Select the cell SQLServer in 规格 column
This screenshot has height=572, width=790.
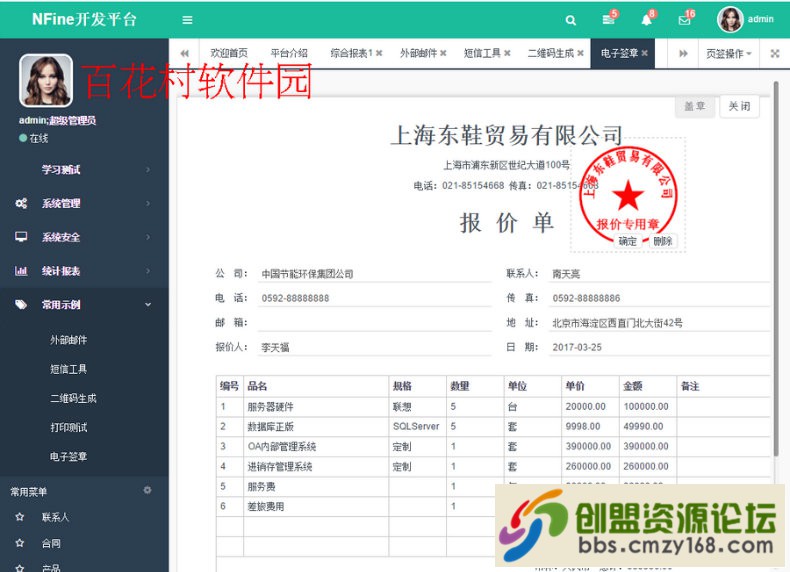tap(417, 426)
